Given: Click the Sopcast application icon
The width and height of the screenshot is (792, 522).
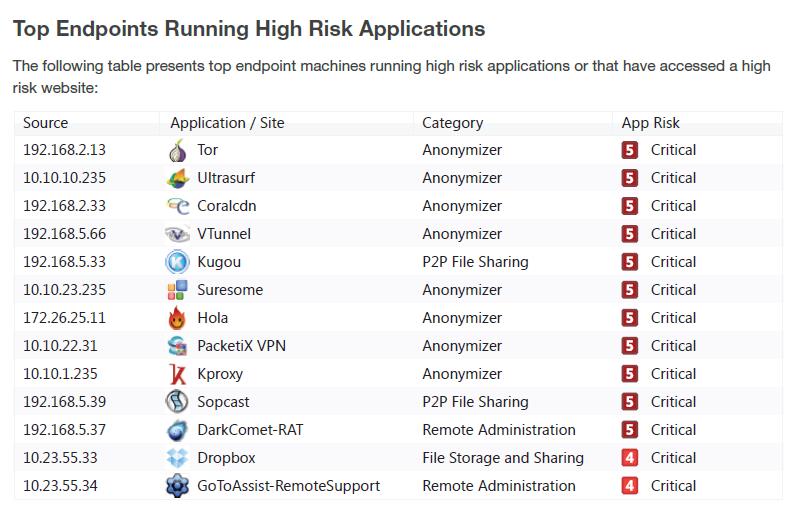Looking at the screenshot, I should [177, 403].
